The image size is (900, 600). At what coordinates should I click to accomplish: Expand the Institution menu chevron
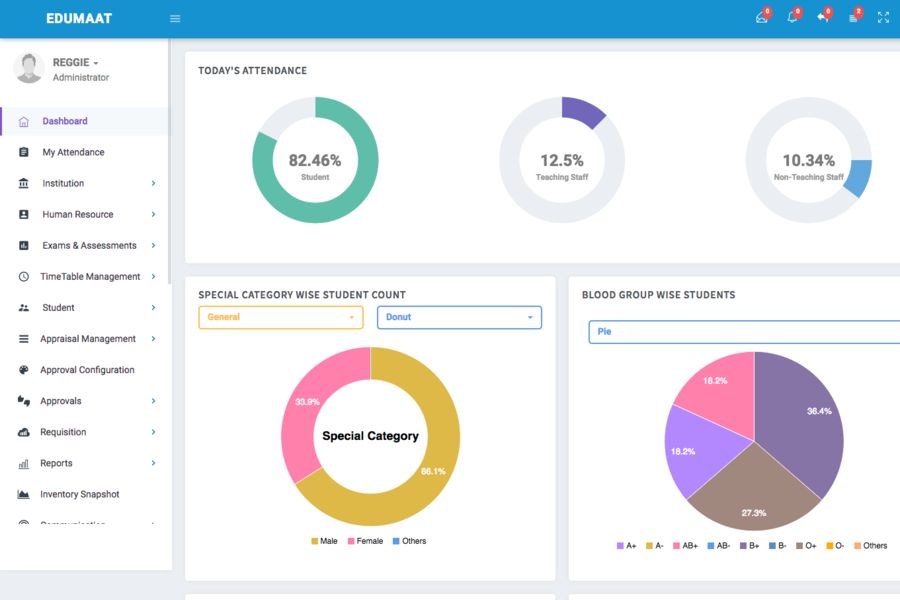click(x=153, y=183)
